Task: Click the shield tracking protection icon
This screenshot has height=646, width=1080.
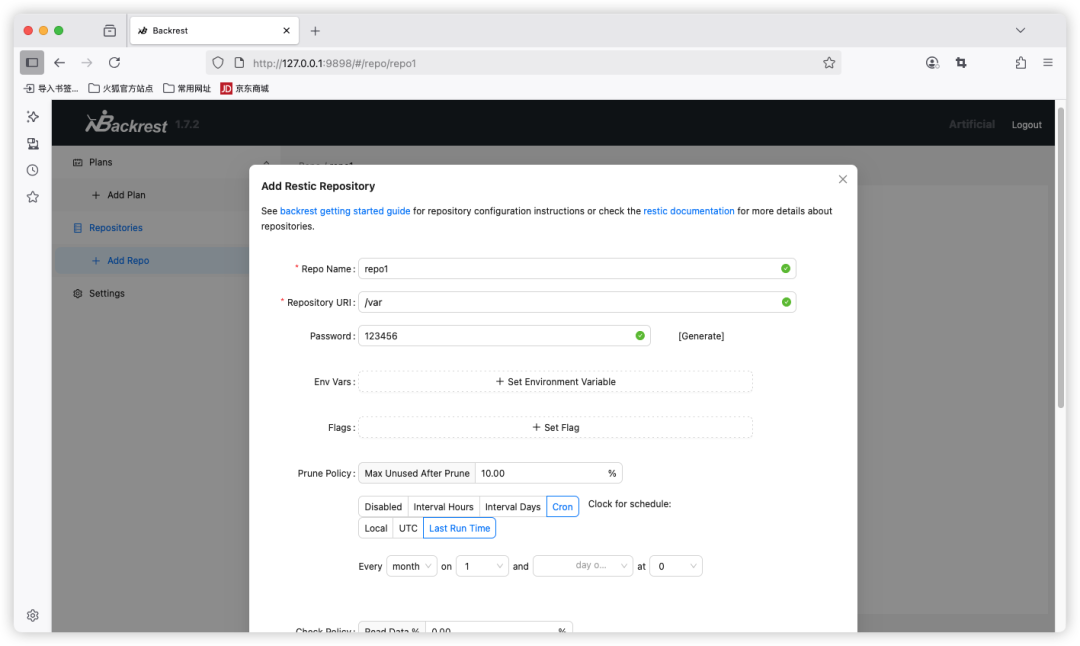Action: tap(218, 63)
